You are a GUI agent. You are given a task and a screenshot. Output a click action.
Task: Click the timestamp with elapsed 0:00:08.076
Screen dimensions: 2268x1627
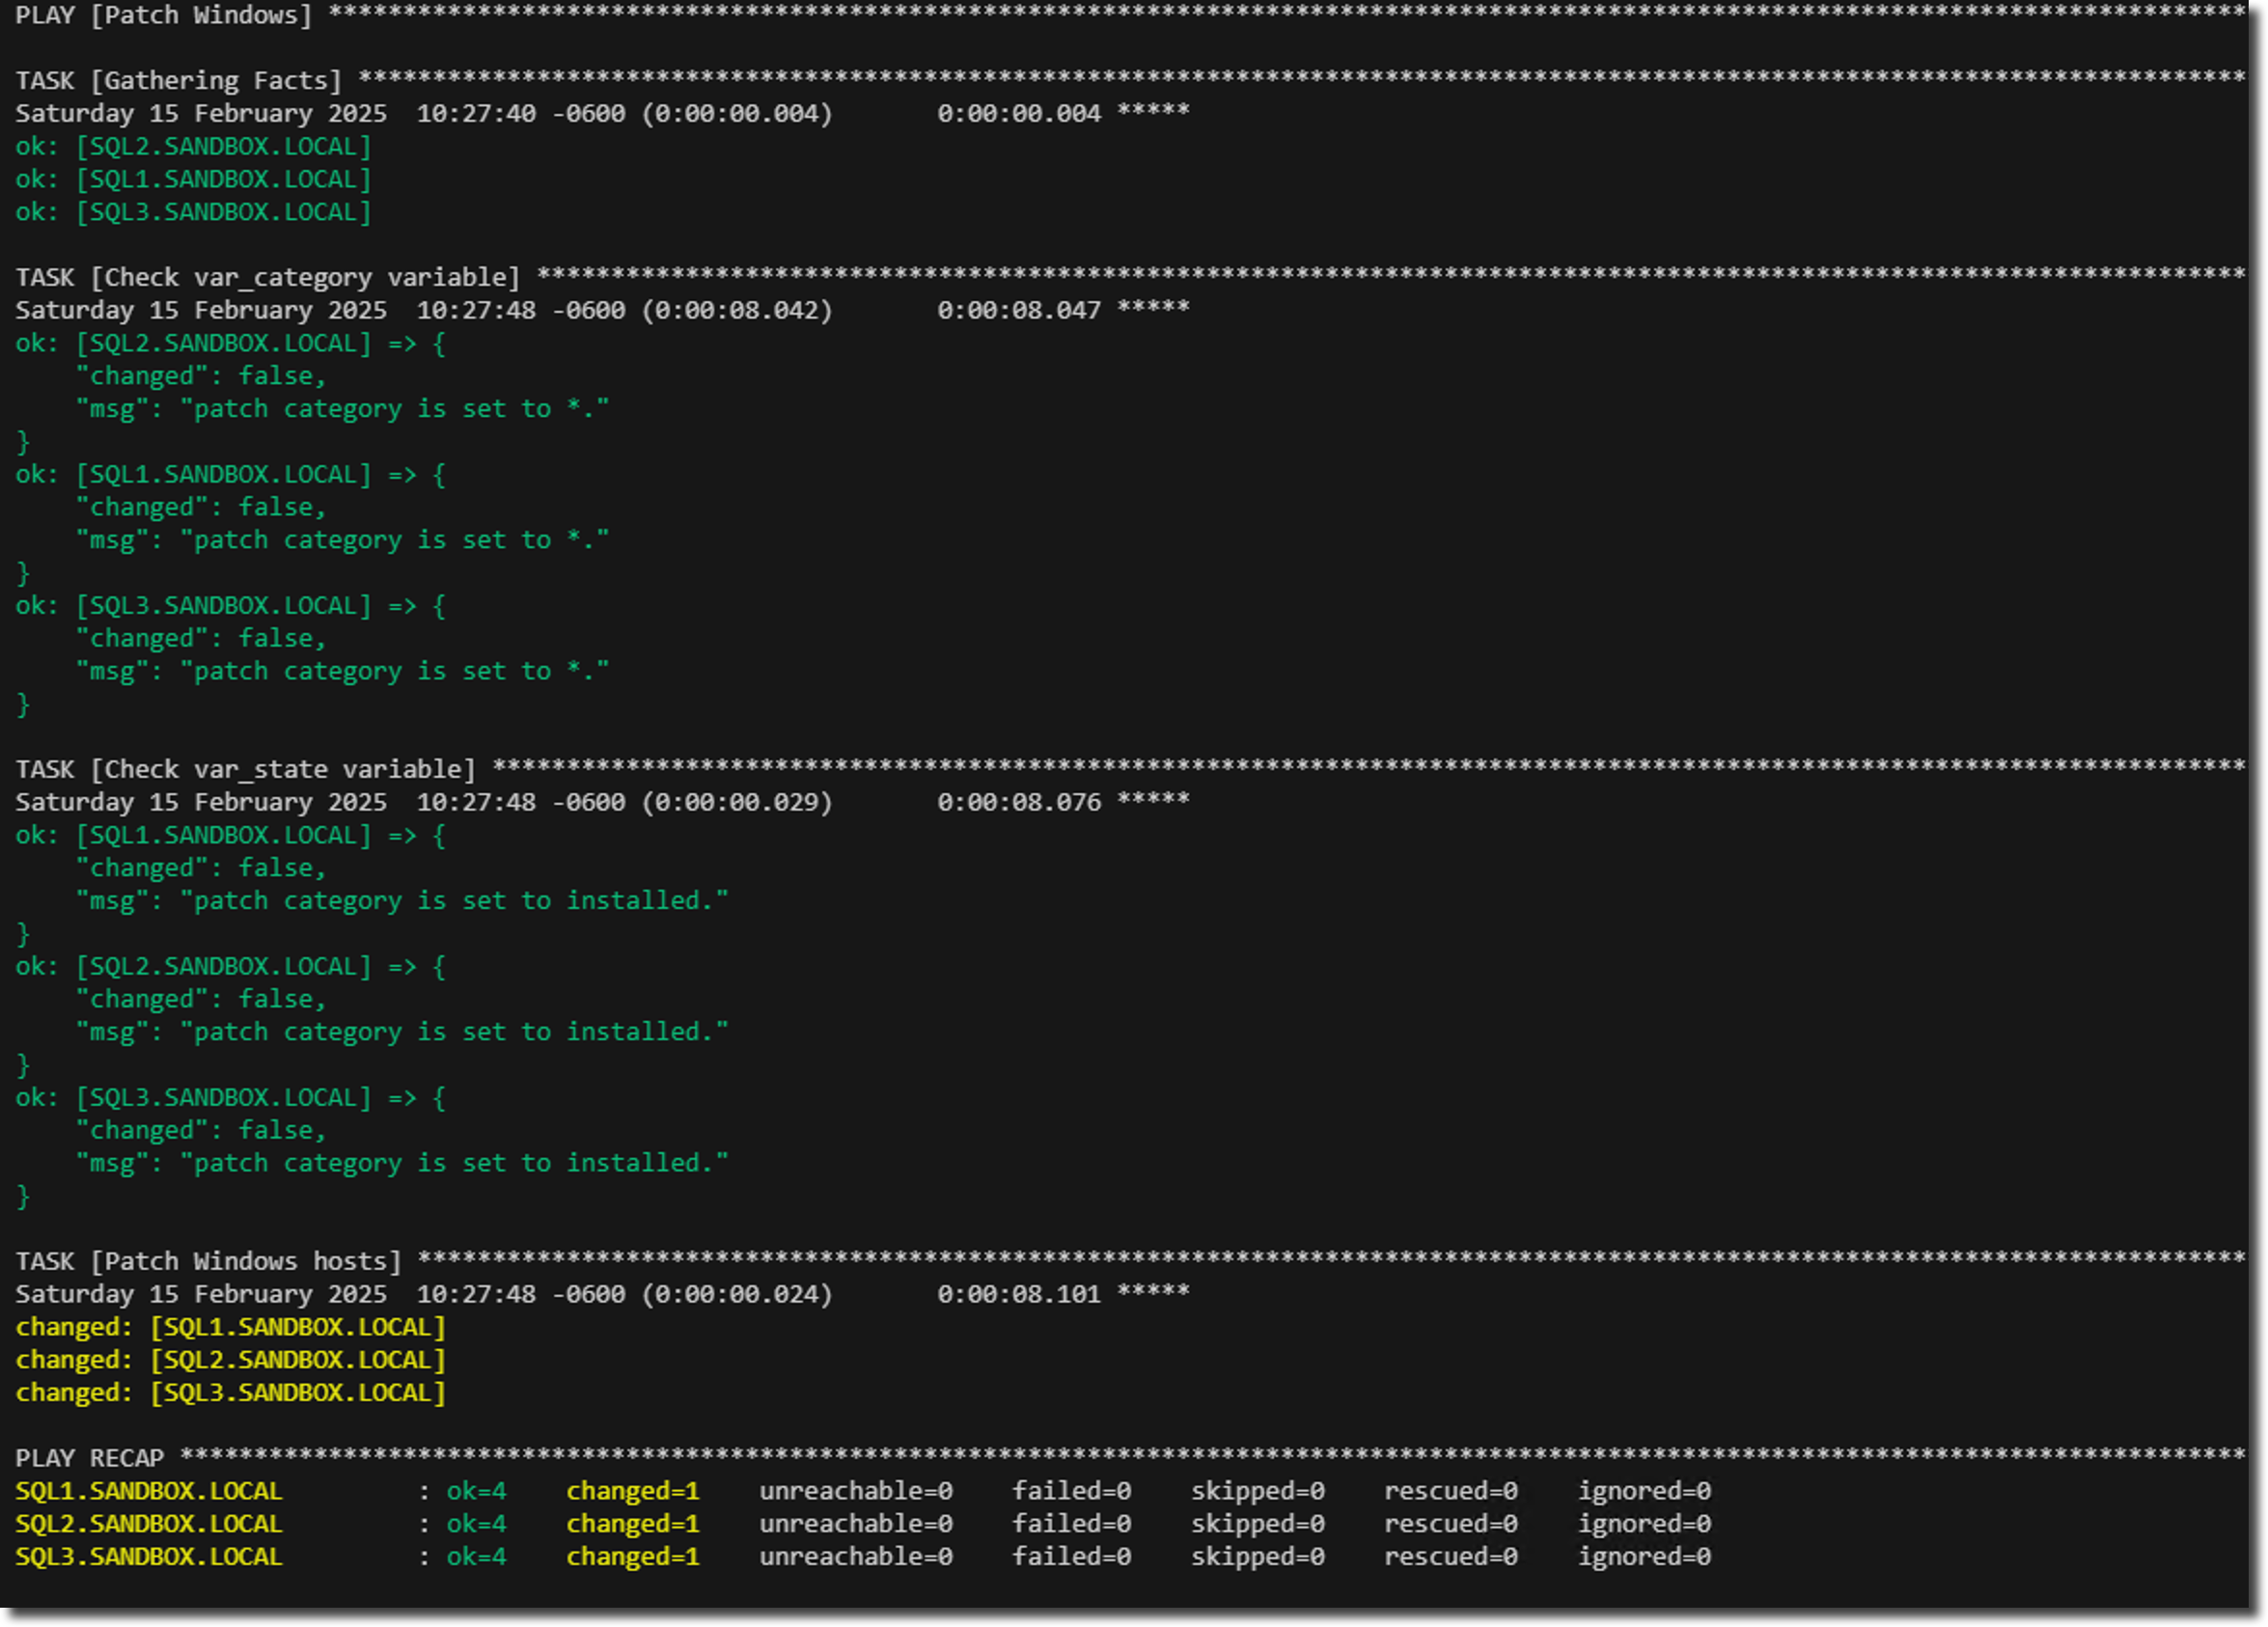point(602,802)
